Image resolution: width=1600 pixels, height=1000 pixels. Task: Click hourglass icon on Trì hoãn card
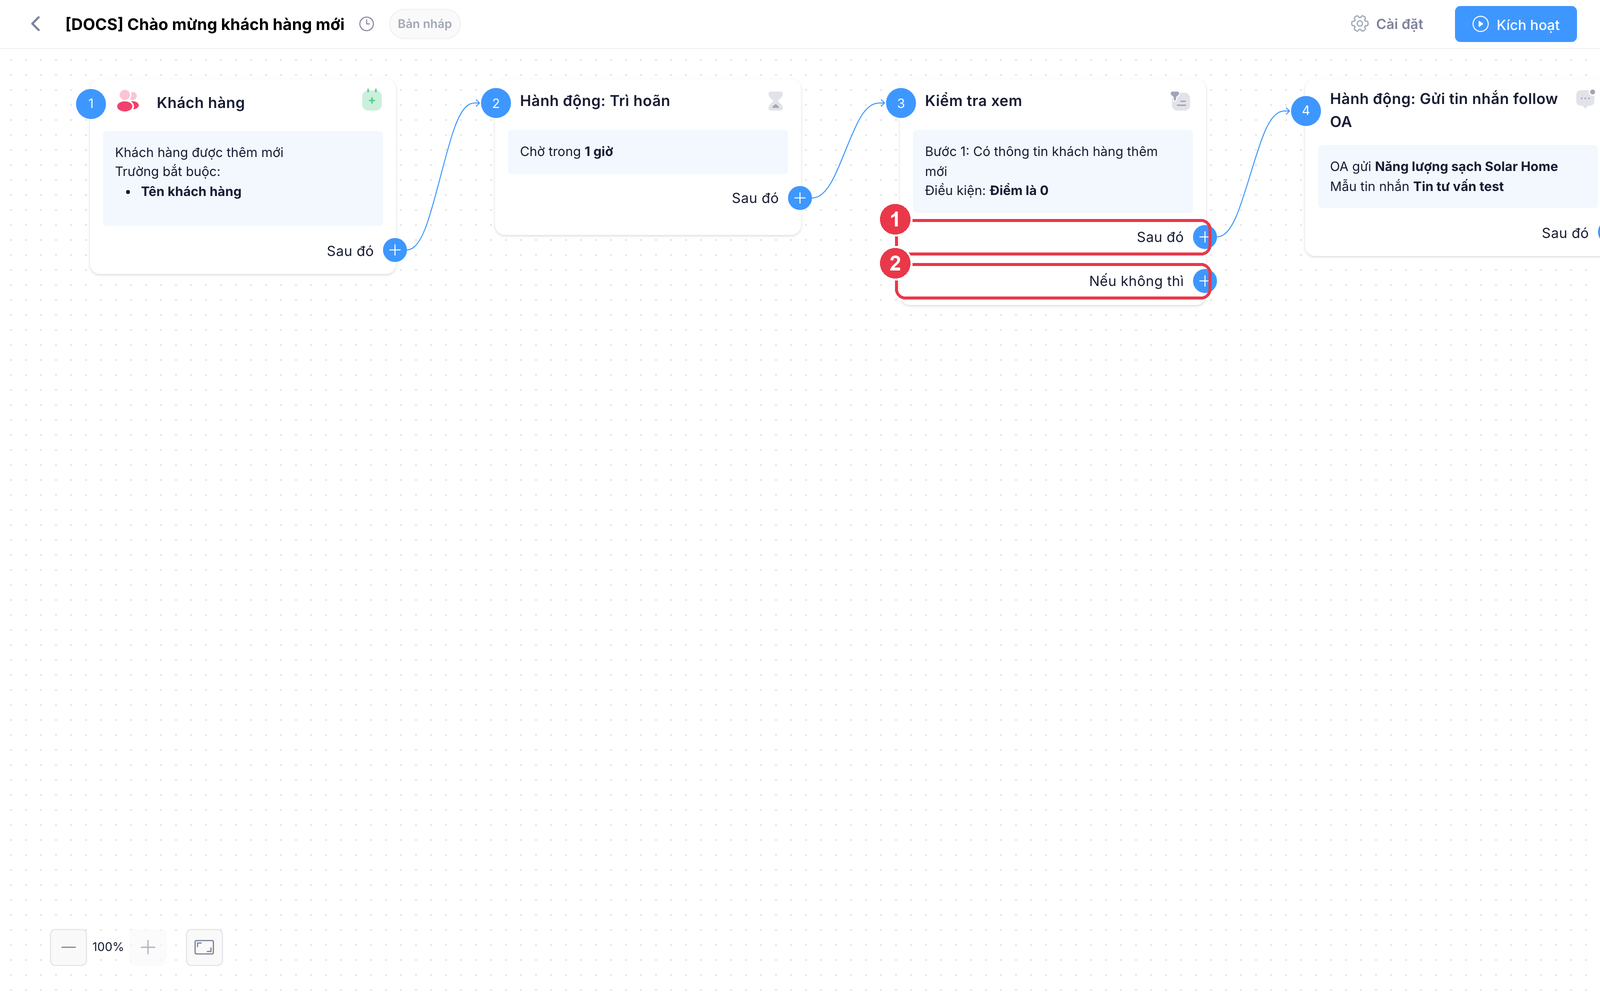pyautogui.click(x=775, y=101)
